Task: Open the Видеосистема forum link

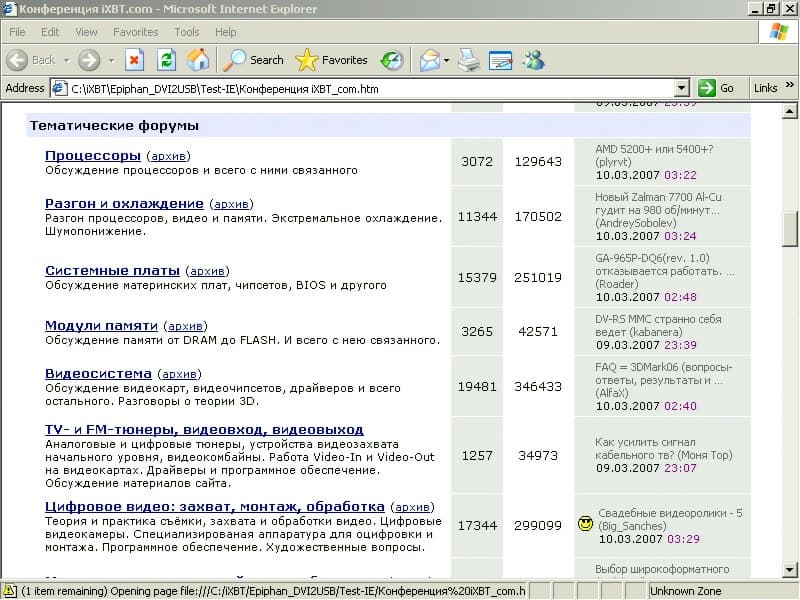Action: pyautogui.click(x=98, y=374)
